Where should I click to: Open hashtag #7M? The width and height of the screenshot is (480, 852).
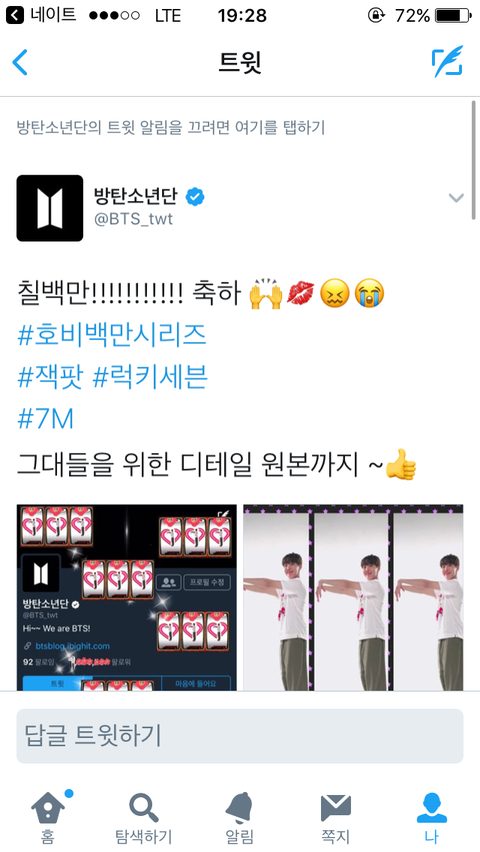click(x=45, y=419)
